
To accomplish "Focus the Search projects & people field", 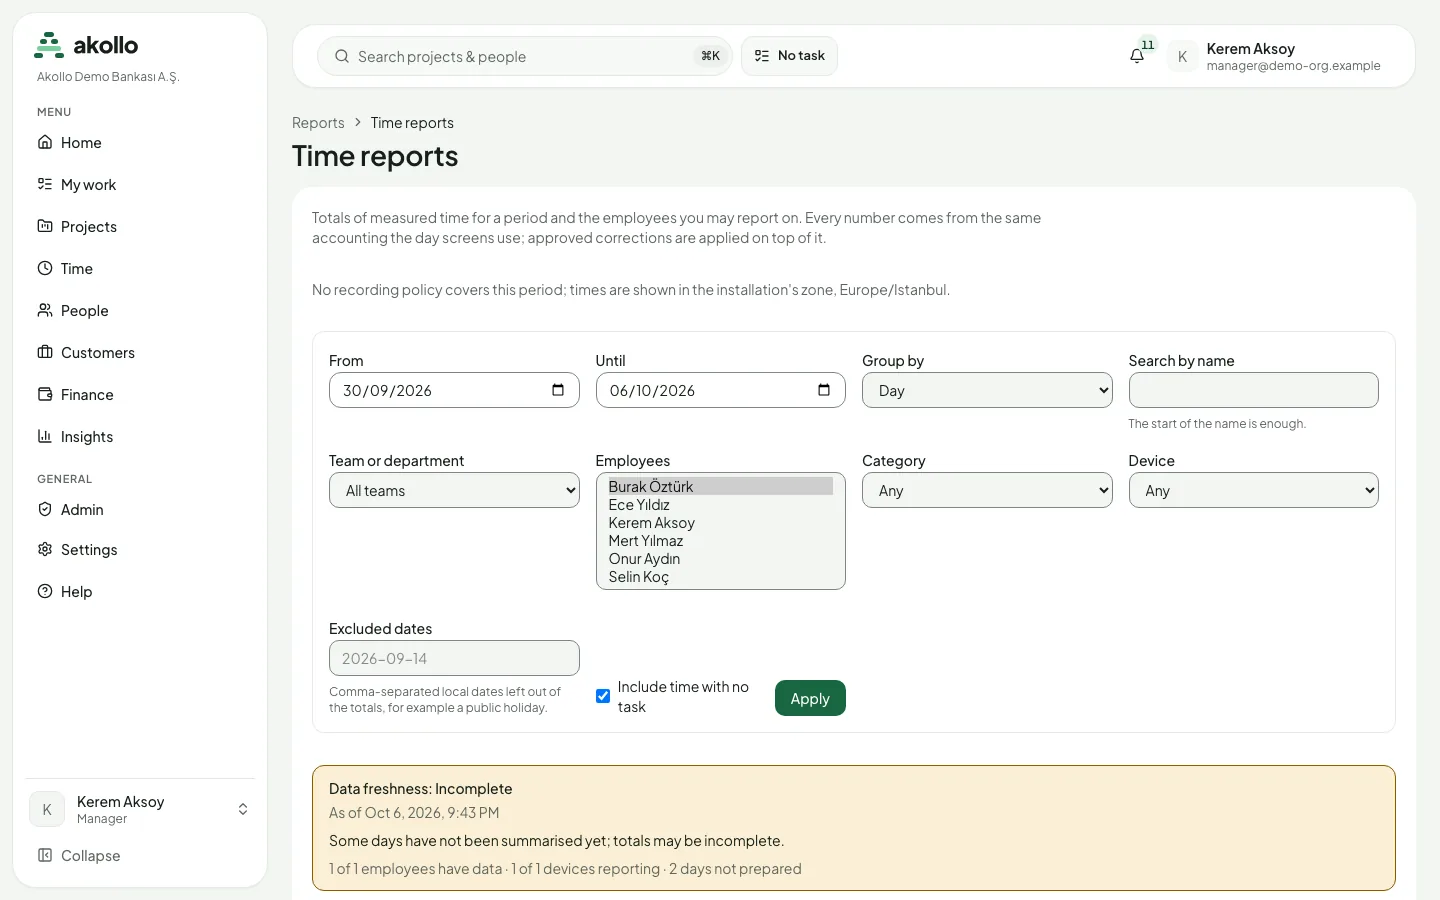I will pyautogui.click(x=525, y=56).
